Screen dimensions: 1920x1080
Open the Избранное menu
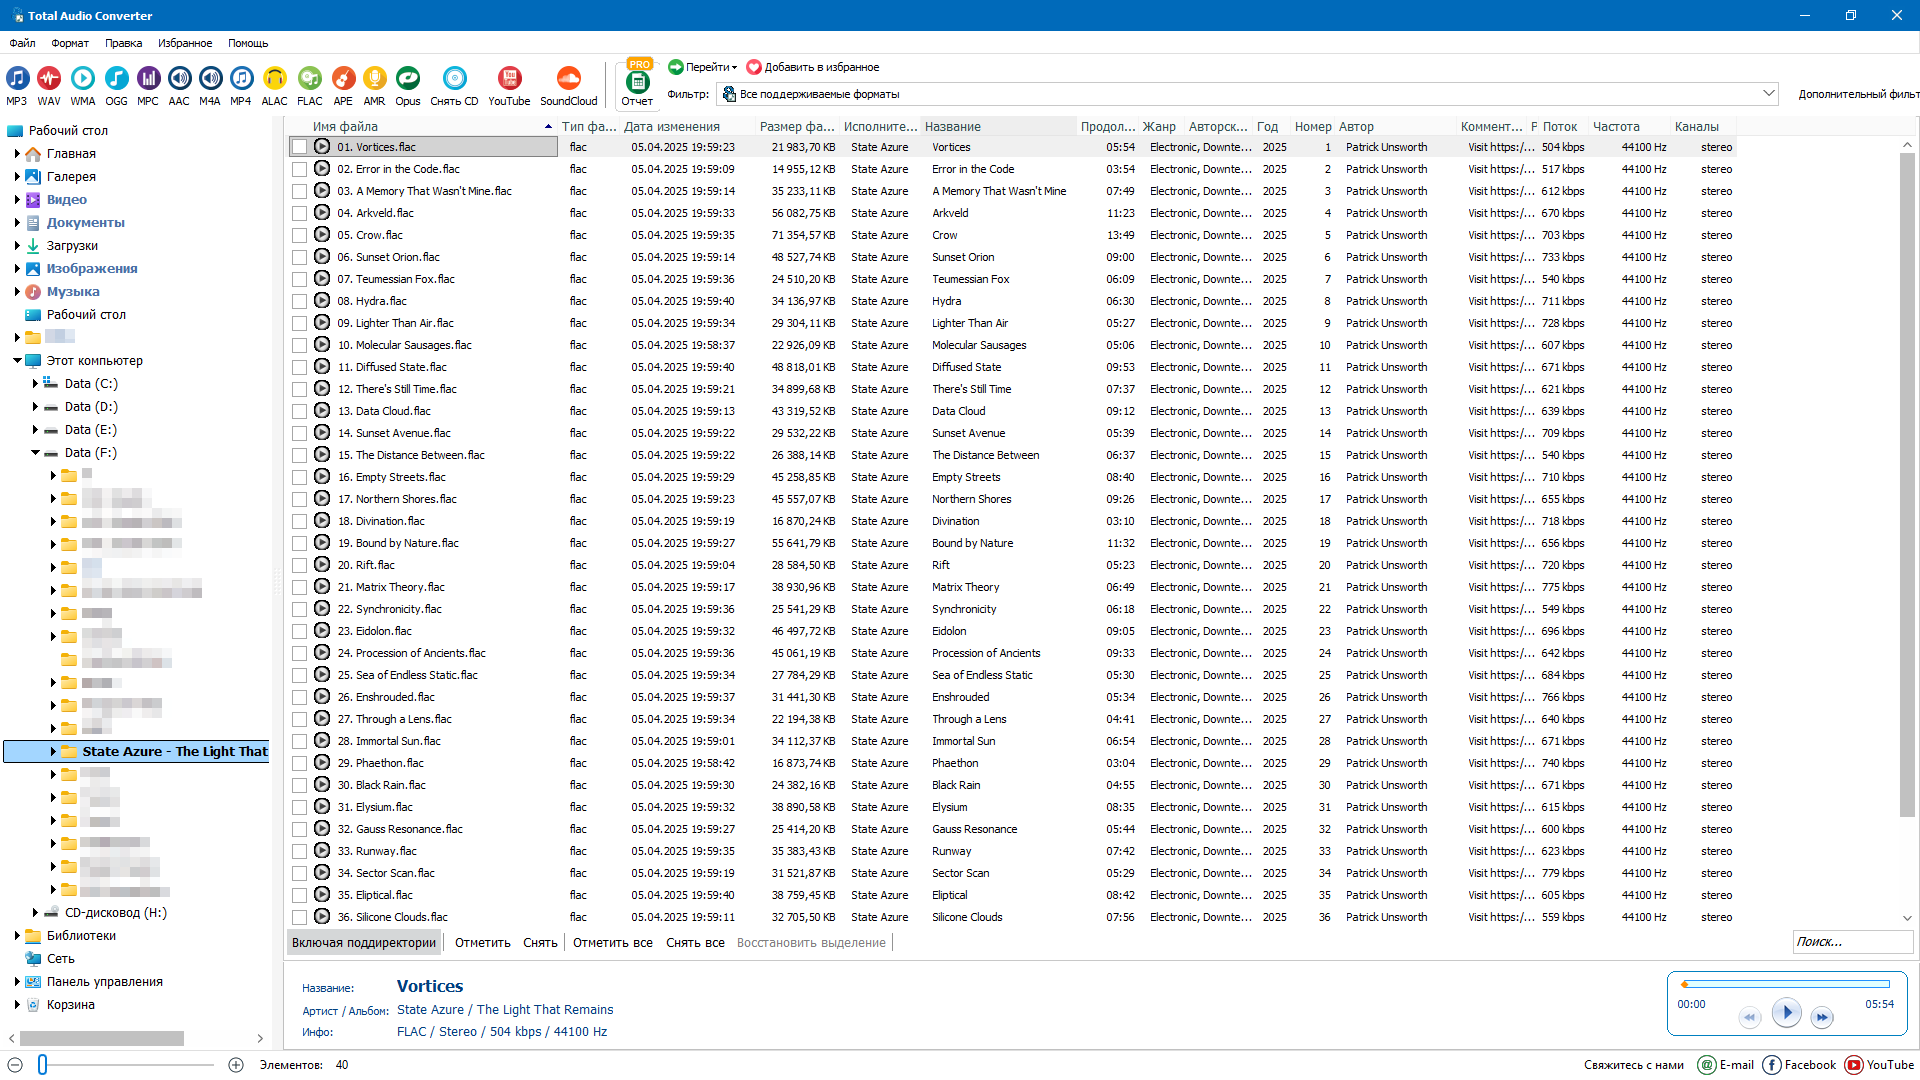click(x=184, y=43)
